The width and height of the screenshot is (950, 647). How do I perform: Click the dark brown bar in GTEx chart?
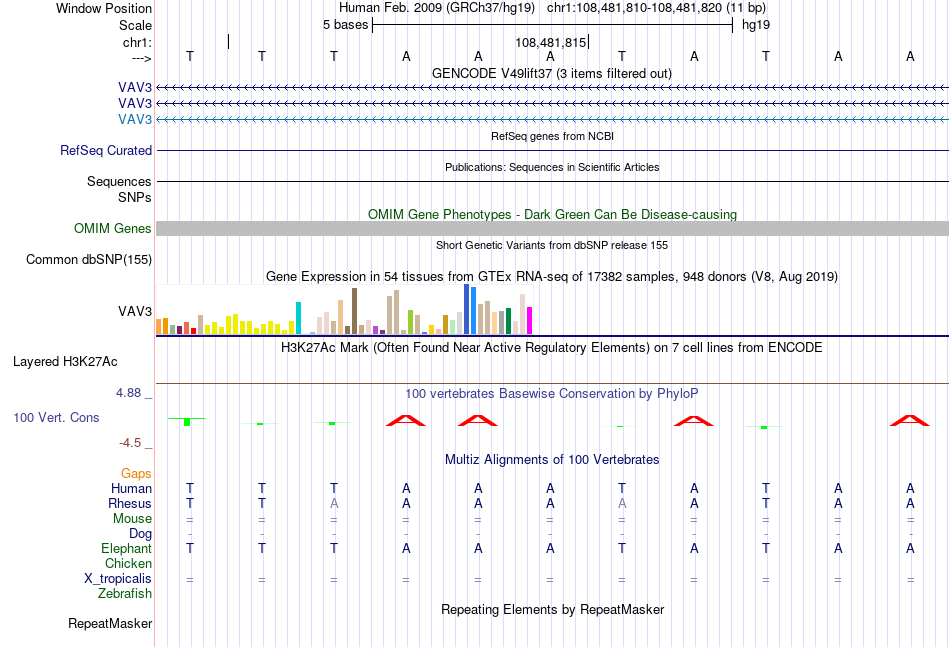coord(354,311)
